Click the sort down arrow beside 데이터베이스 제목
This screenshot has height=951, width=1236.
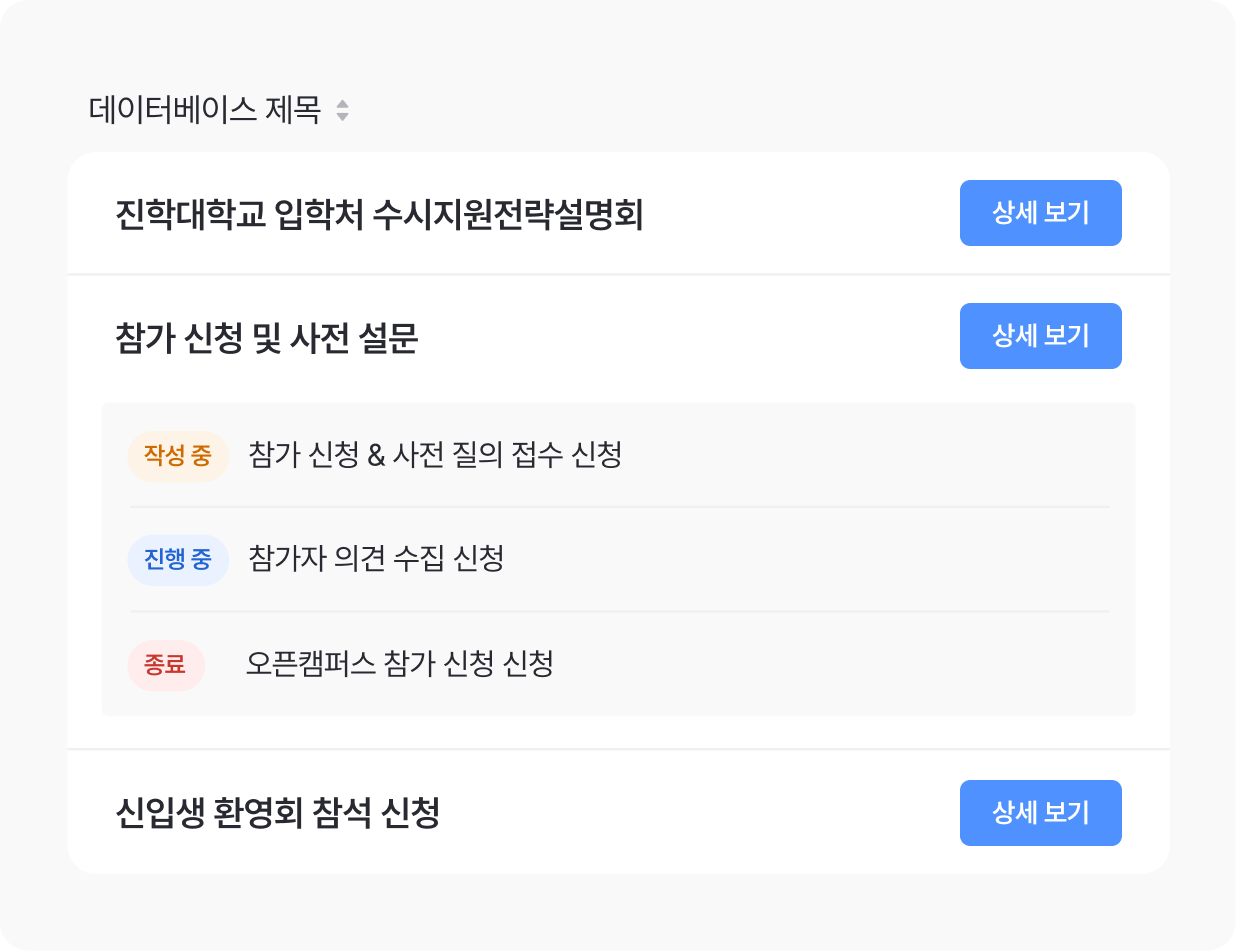click(x=342, y=117)
